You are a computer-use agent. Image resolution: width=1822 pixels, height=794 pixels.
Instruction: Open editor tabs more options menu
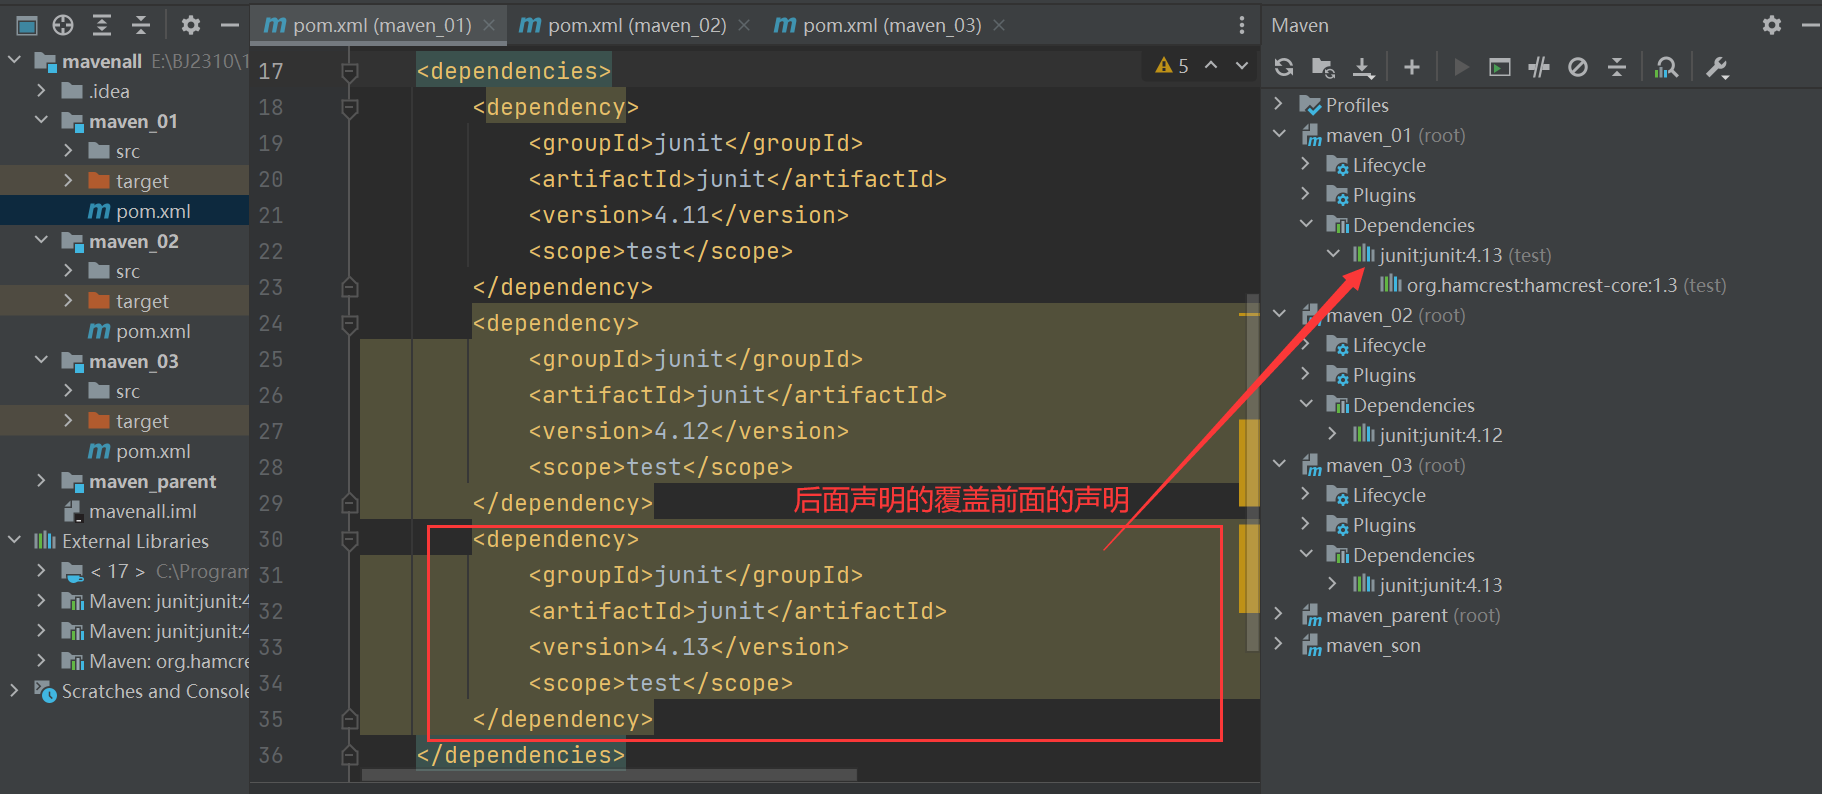[x=1242, y=25]
